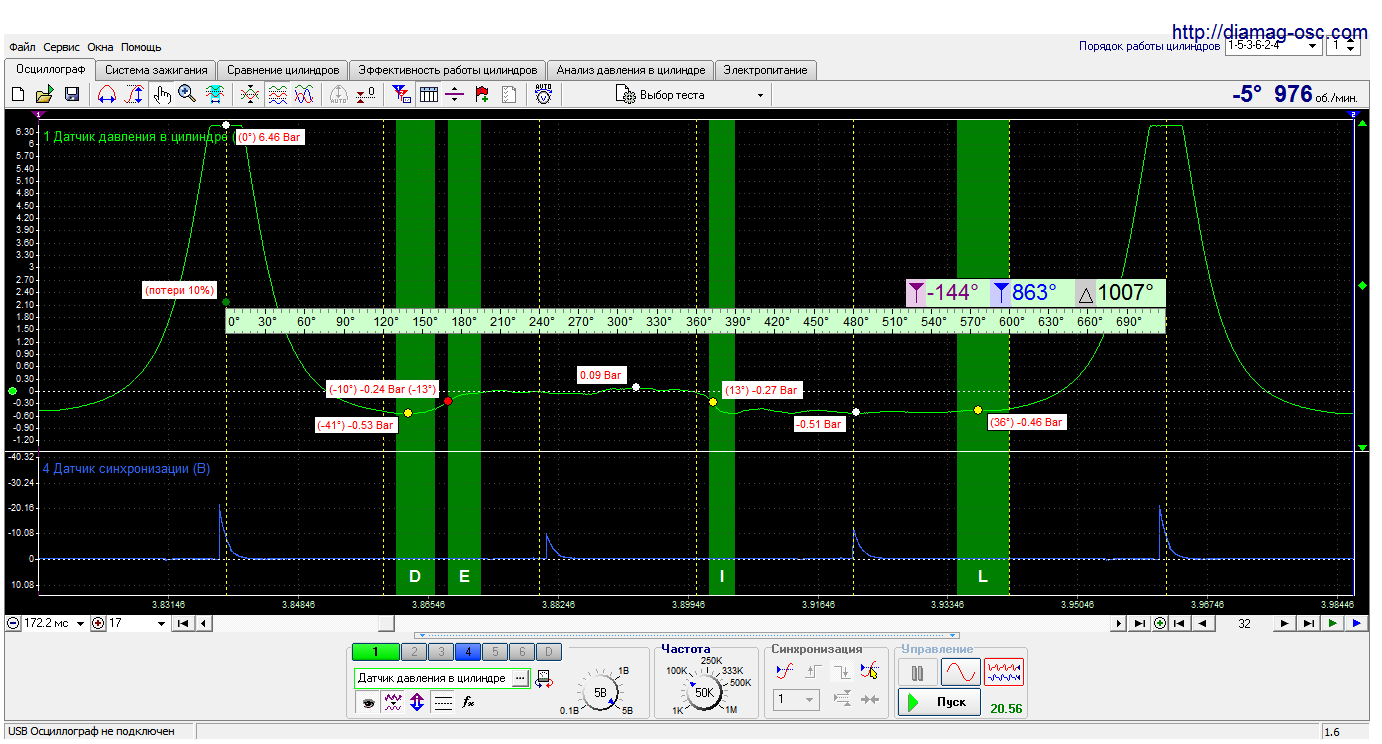Click the pause button in Управление
This screenshot has height=744, width=1382.
pyautogui.click(x=917, y=672)
